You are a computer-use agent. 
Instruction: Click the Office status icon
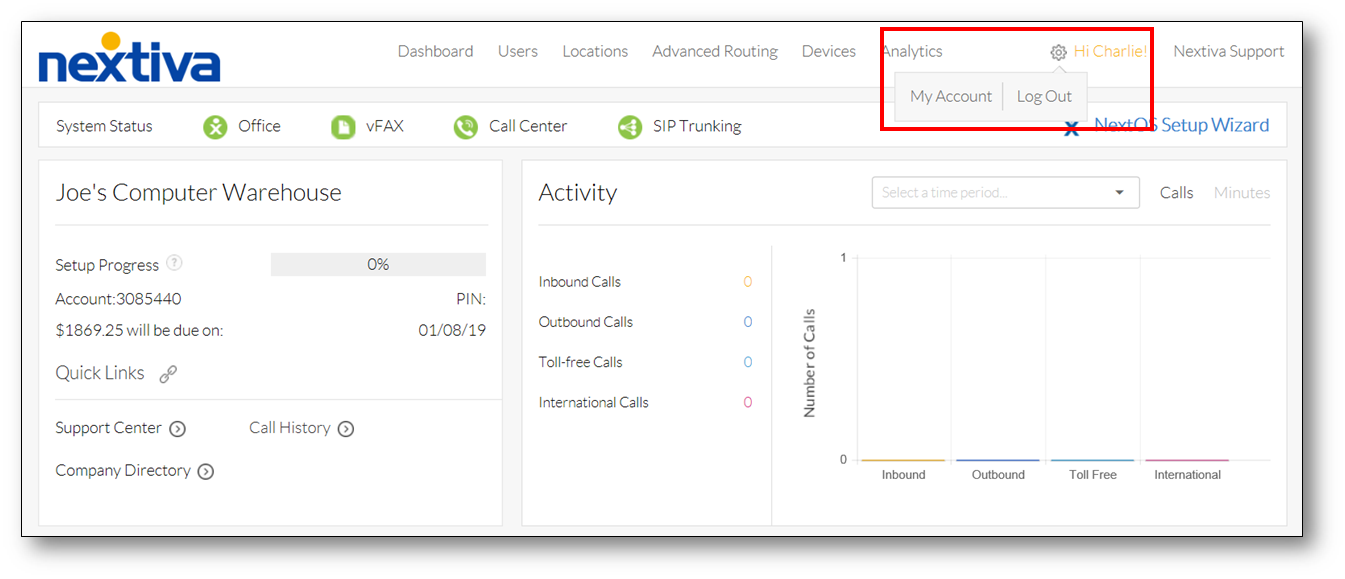tap(215, 127)
